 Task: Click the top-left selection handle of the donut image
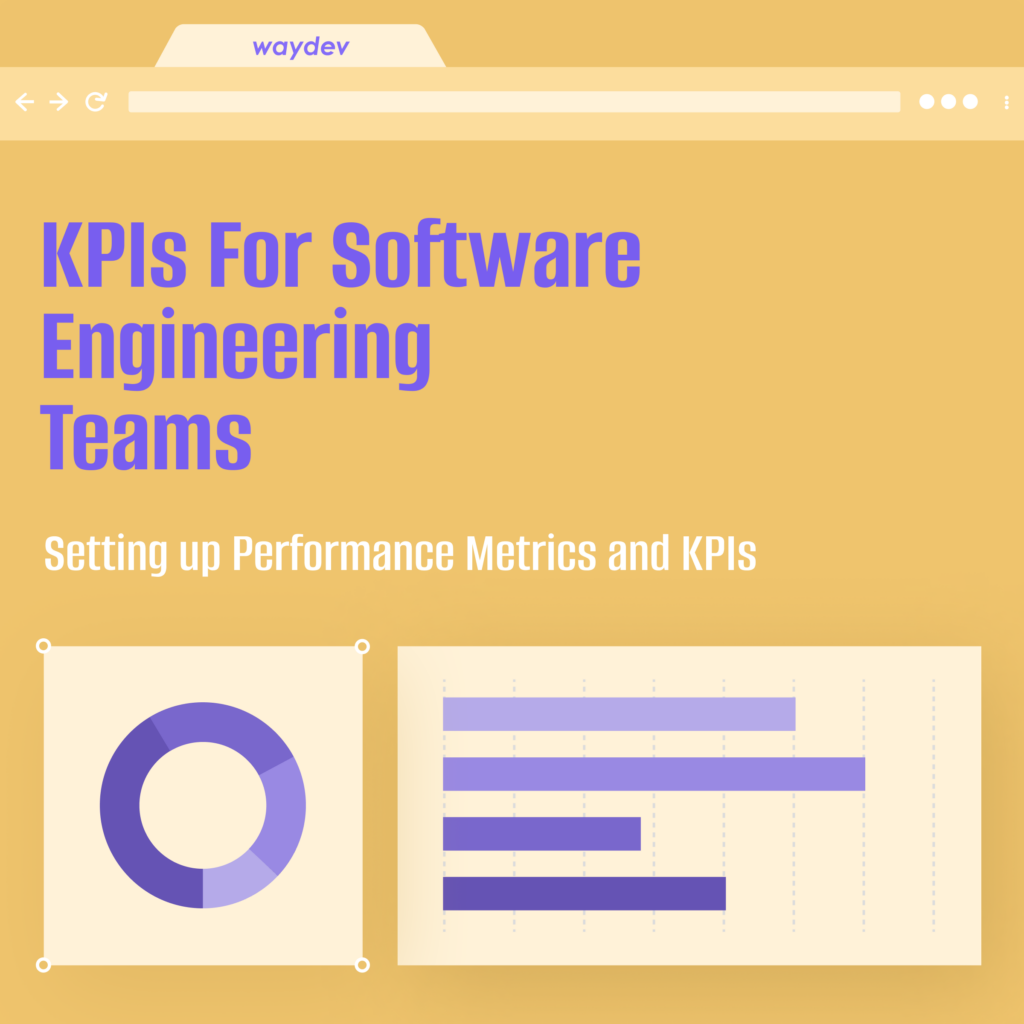pos(41,645)
